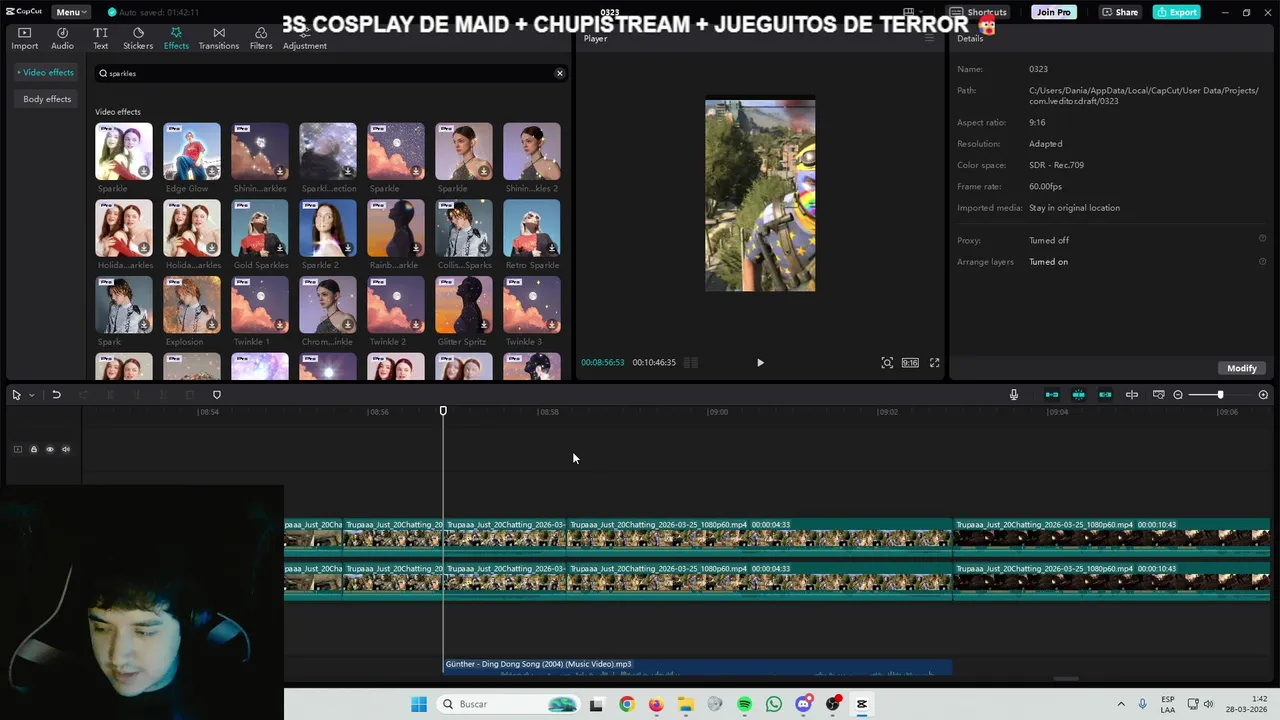
Task: Enter fullscreen preview mode
Action: 935,363
